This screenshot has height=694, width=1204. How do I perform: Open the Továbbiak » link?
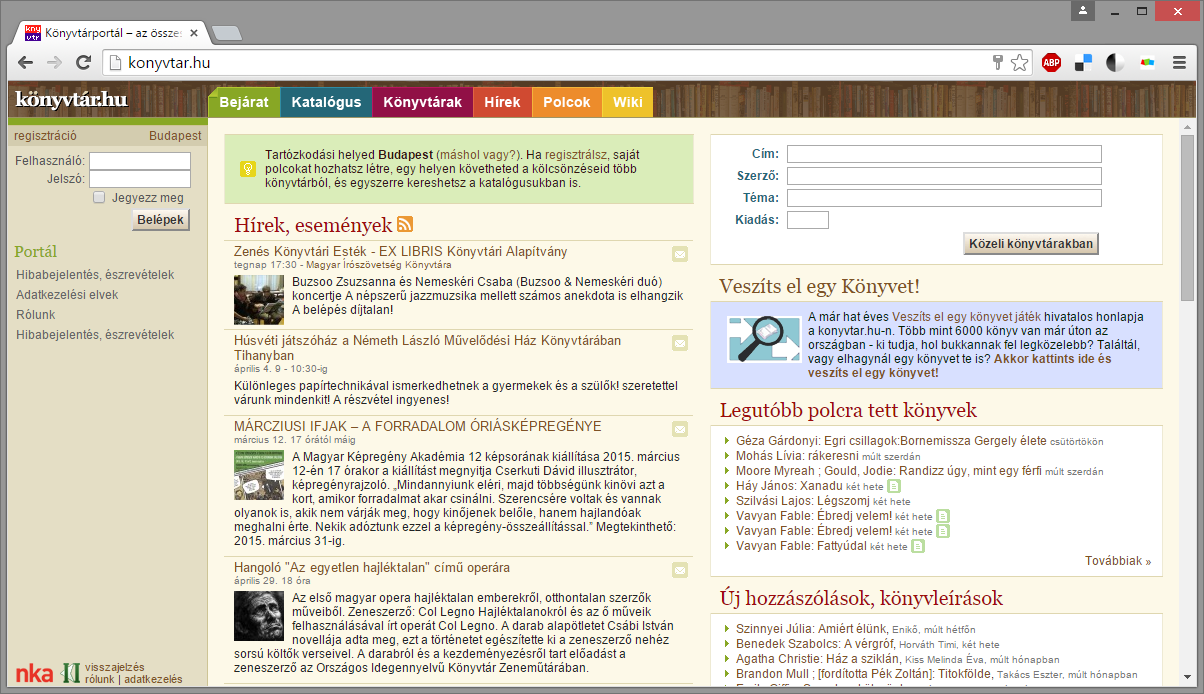[x=1118, y=561]
